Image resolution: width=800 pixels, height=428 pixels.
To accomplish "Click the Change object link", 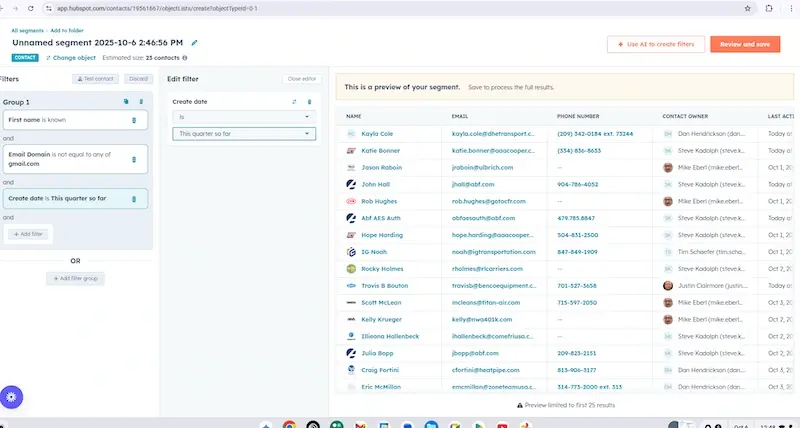I will coord(71,58).
